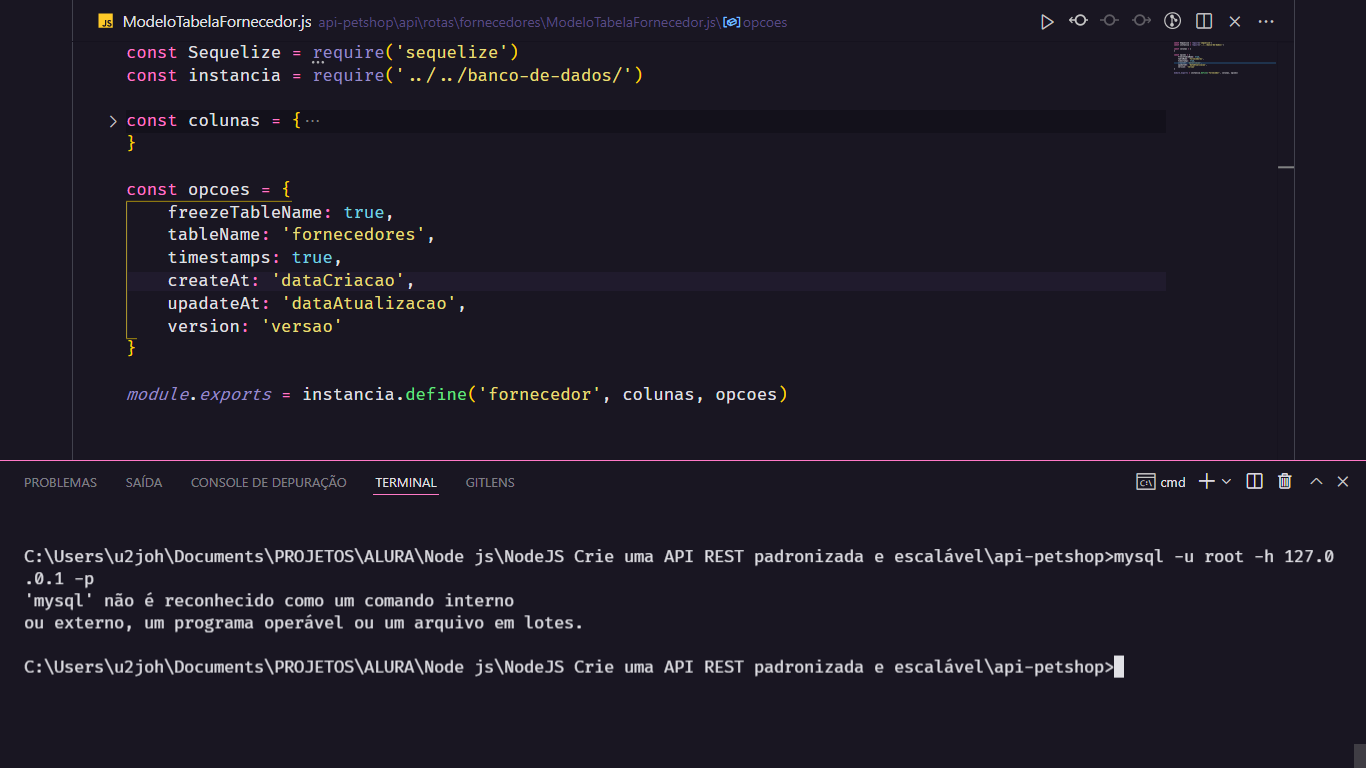This screenshot has width=1366, height=768.
Task: Open the GITLENS panel tab
Action: pyautogui.click(x=490, y=482)
